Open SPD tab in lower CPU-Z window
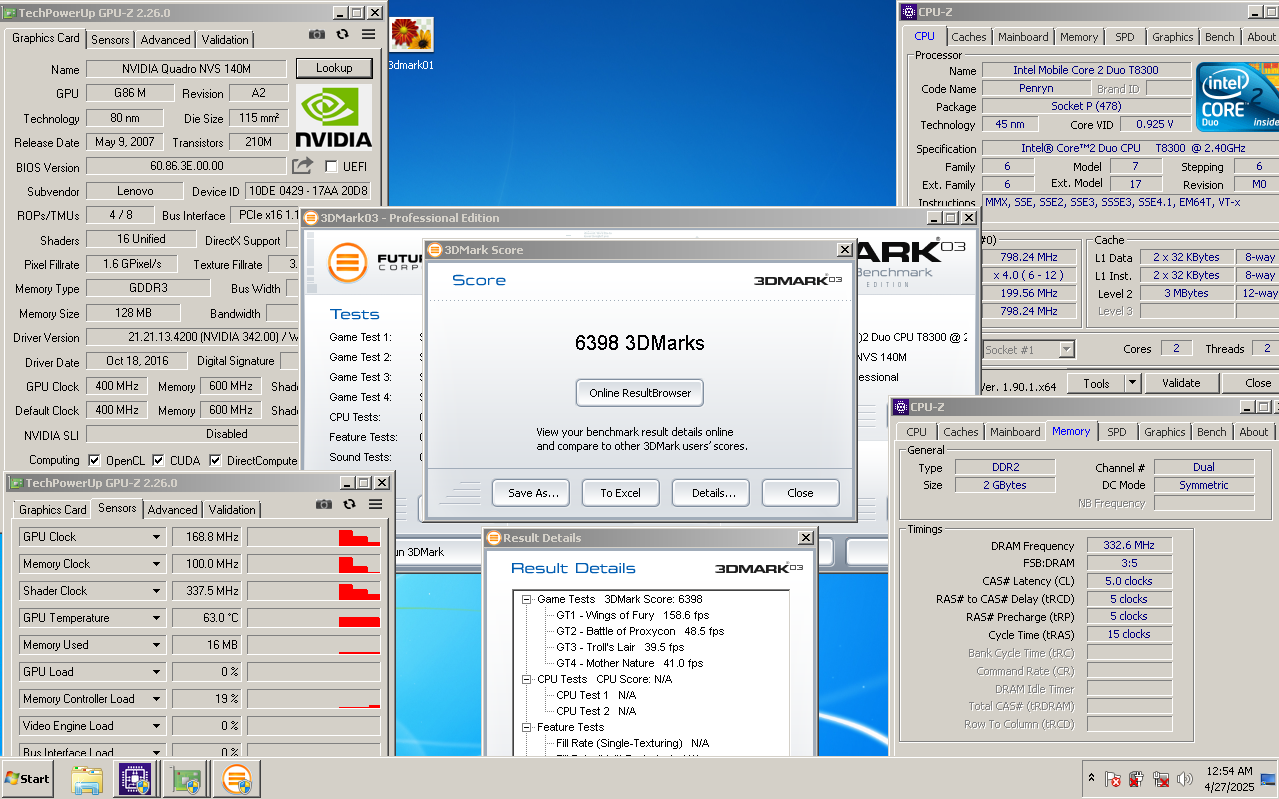 [x=1117, y=432]
